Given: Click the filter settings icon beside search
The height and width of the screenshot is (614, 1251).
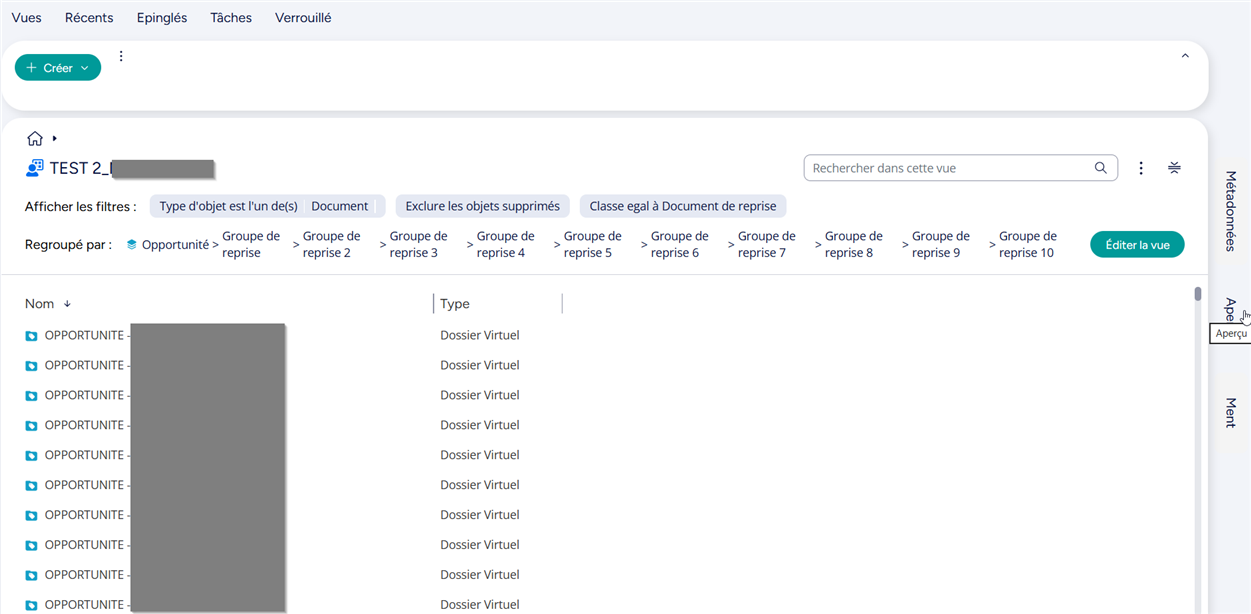Looking at the screenshot, I should pos(1174,168).
